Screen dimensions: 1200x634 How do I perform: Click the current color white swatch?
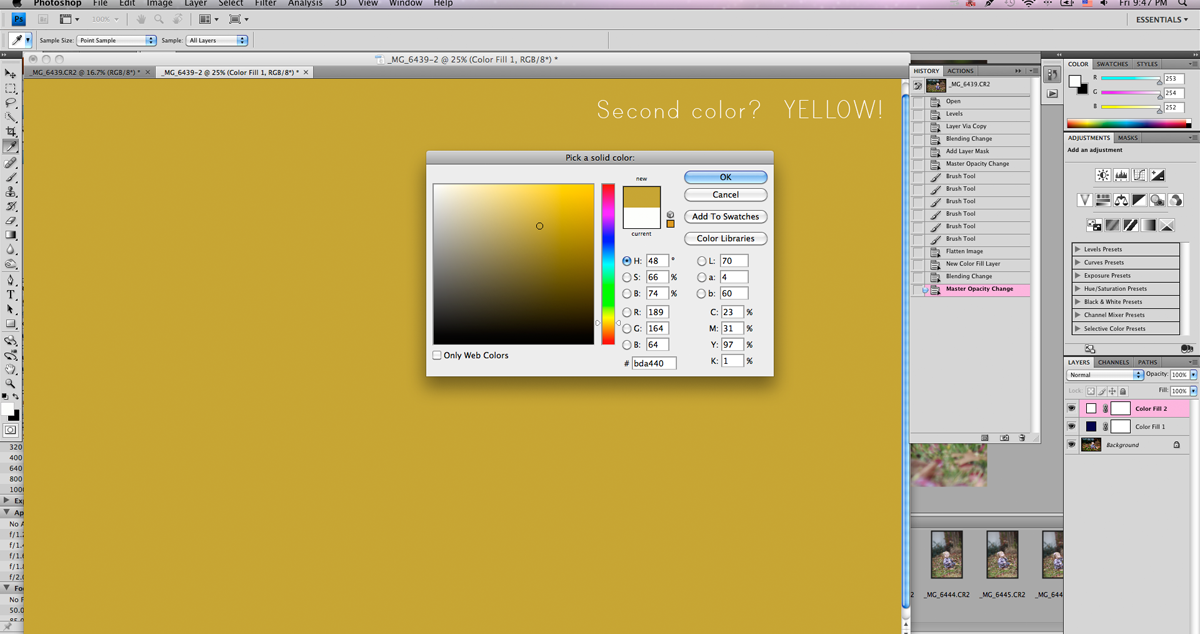pos(641,218)
